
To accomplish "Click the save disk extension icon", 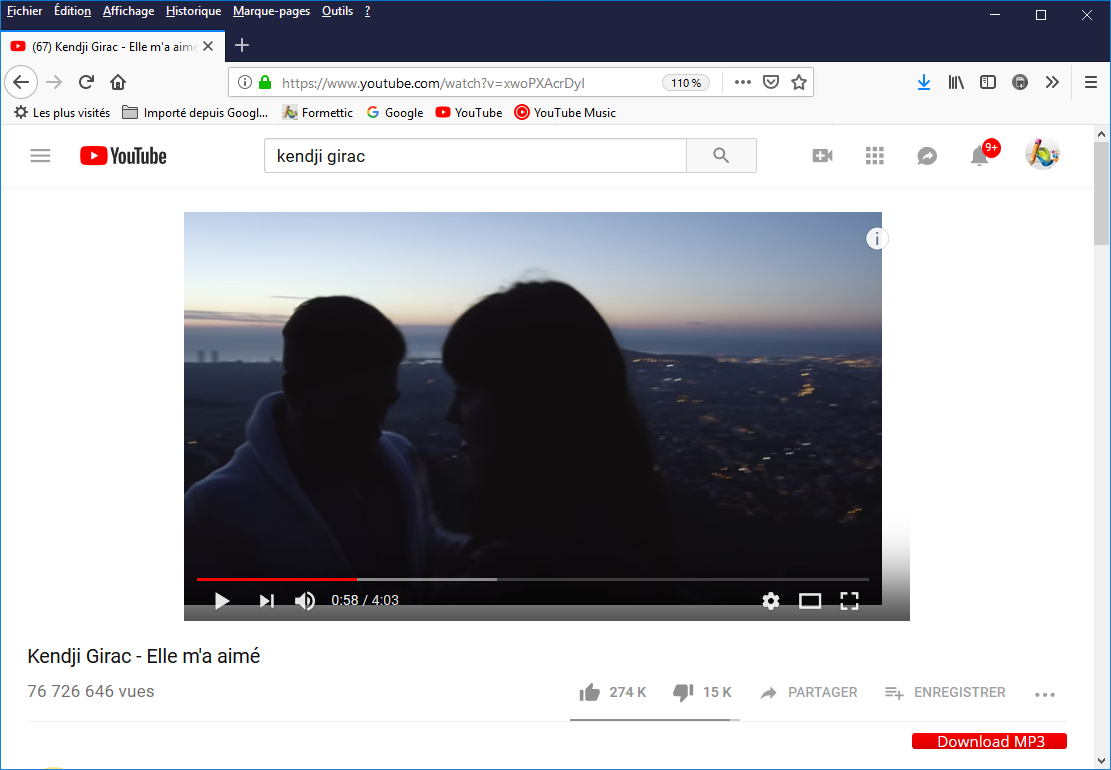I will pyautogui.click(x=1020, y=82).
